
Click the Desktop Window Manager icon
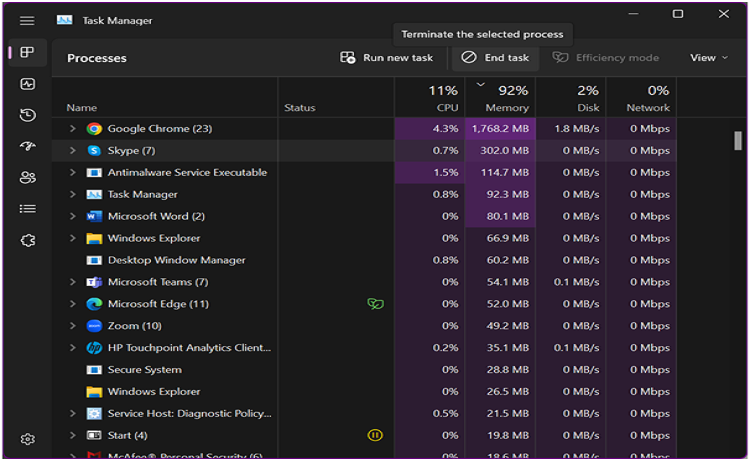coord(94,260)
